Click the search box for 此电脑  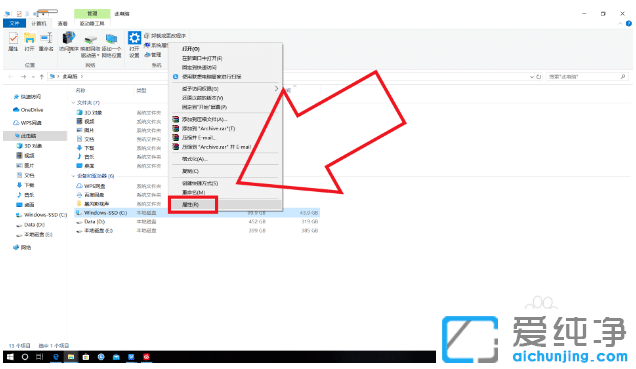pyautogui.click(x=587, y=77)
